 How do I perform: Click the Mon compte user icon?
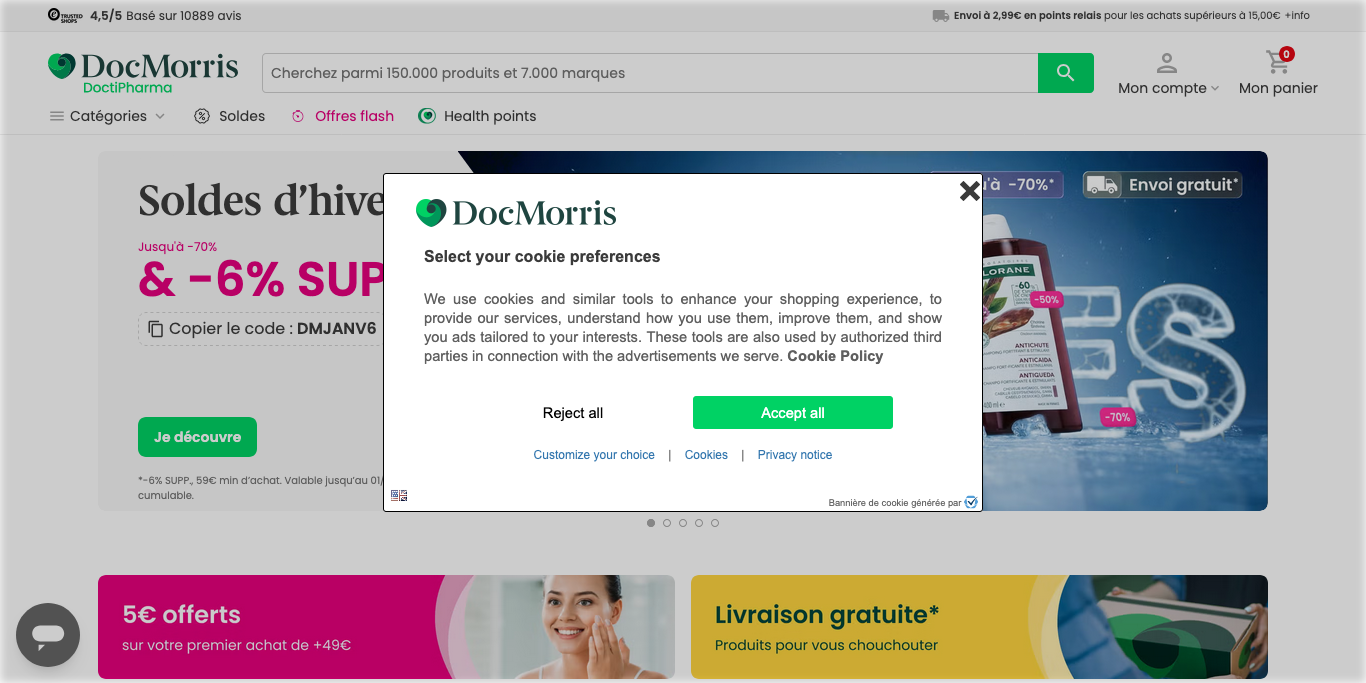point(1166,62)
